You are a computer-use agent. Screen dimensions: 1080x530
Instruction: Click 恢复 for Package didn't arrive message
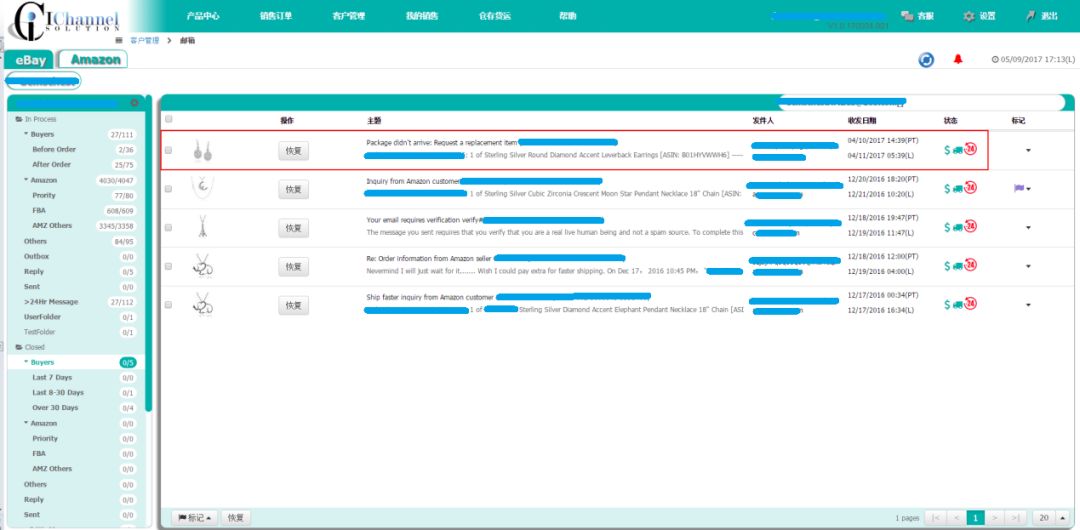293,151
